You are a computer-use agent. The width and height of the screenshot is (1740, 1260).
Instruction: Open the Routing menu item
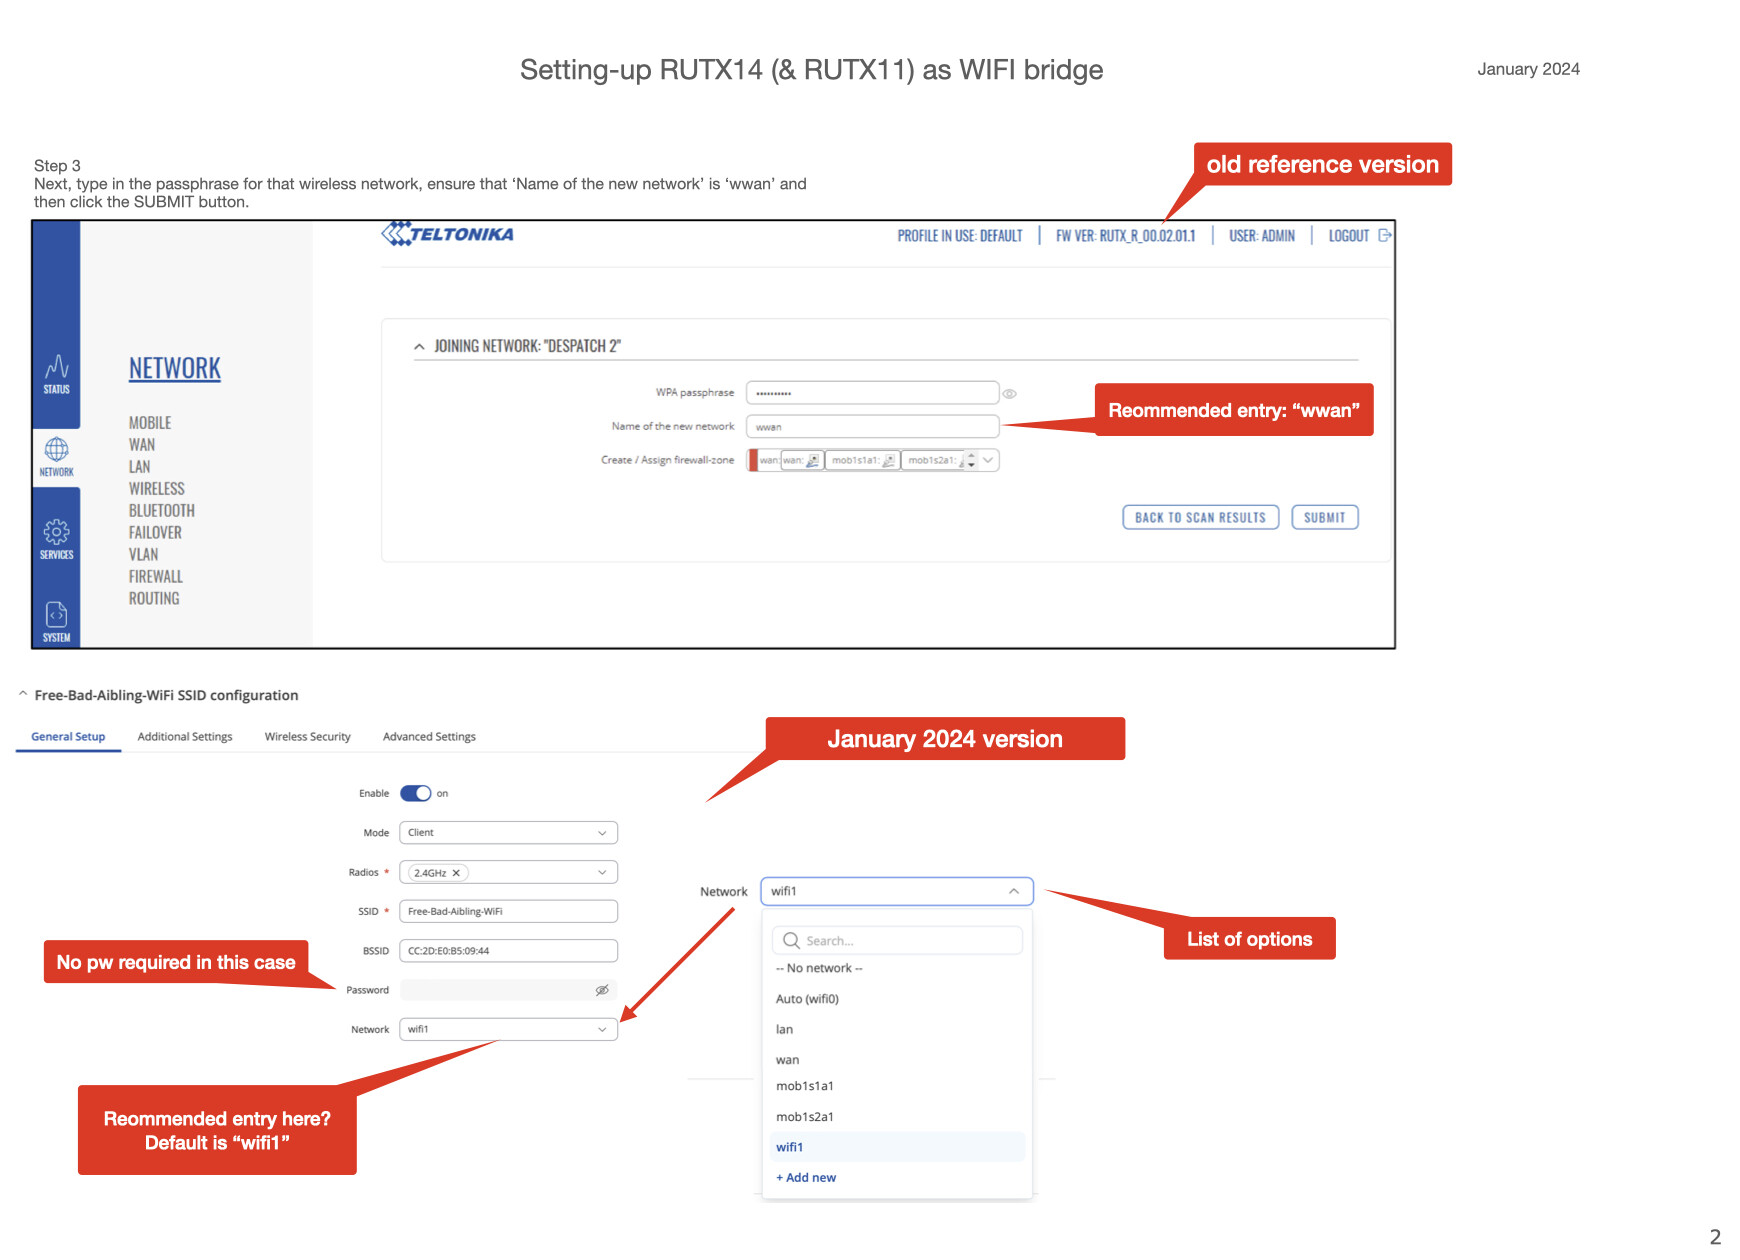[x=154, y=599]
